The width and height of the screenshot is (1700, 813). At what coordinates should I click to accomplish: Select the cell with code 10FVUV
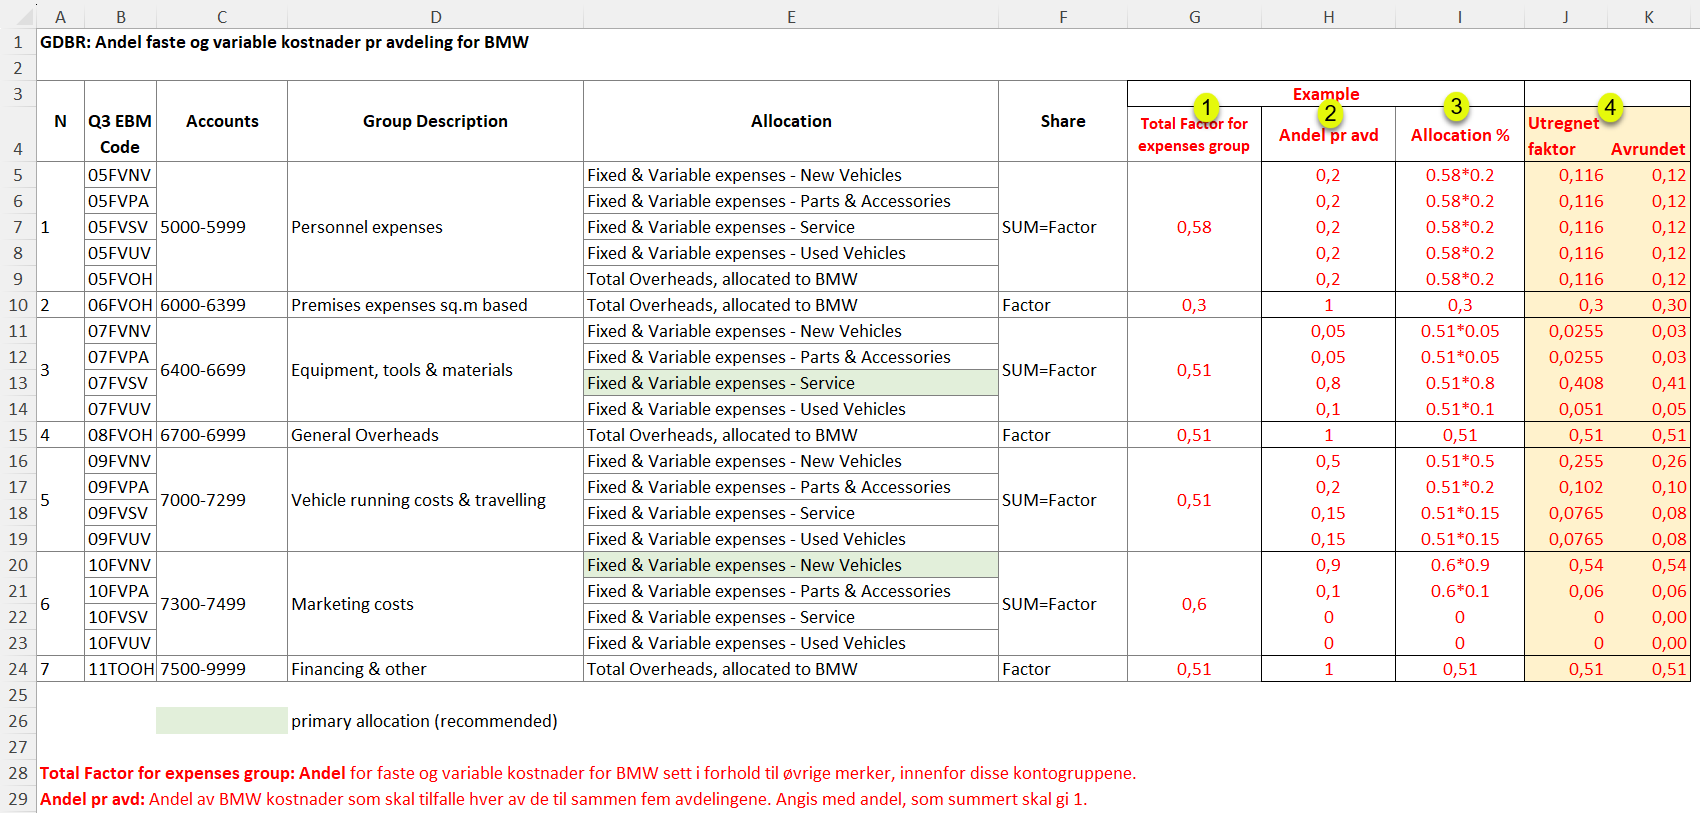120,643
